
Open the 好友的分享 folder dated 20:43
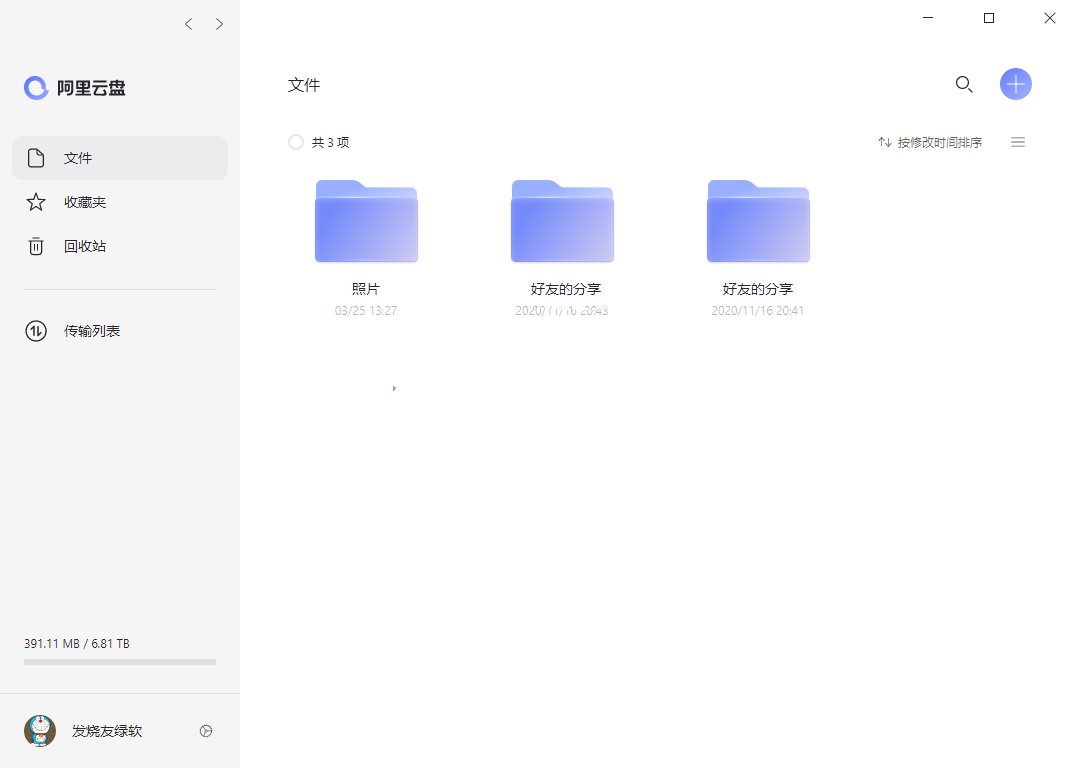click(562, 221)
